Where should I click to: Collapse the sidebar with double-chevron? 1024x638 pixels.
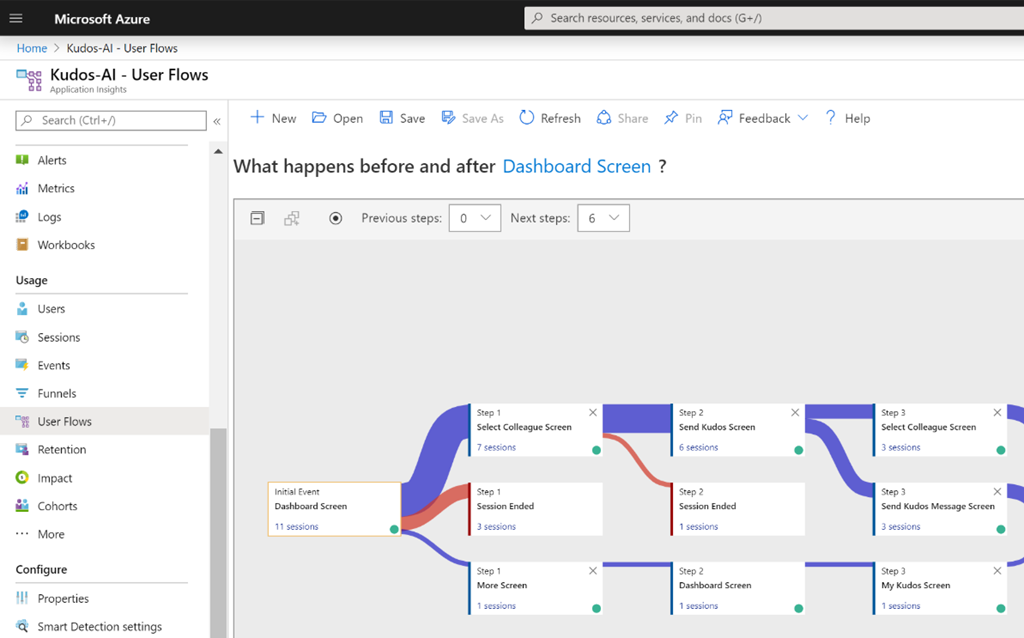pyautogui.click(x=217, y=121)
